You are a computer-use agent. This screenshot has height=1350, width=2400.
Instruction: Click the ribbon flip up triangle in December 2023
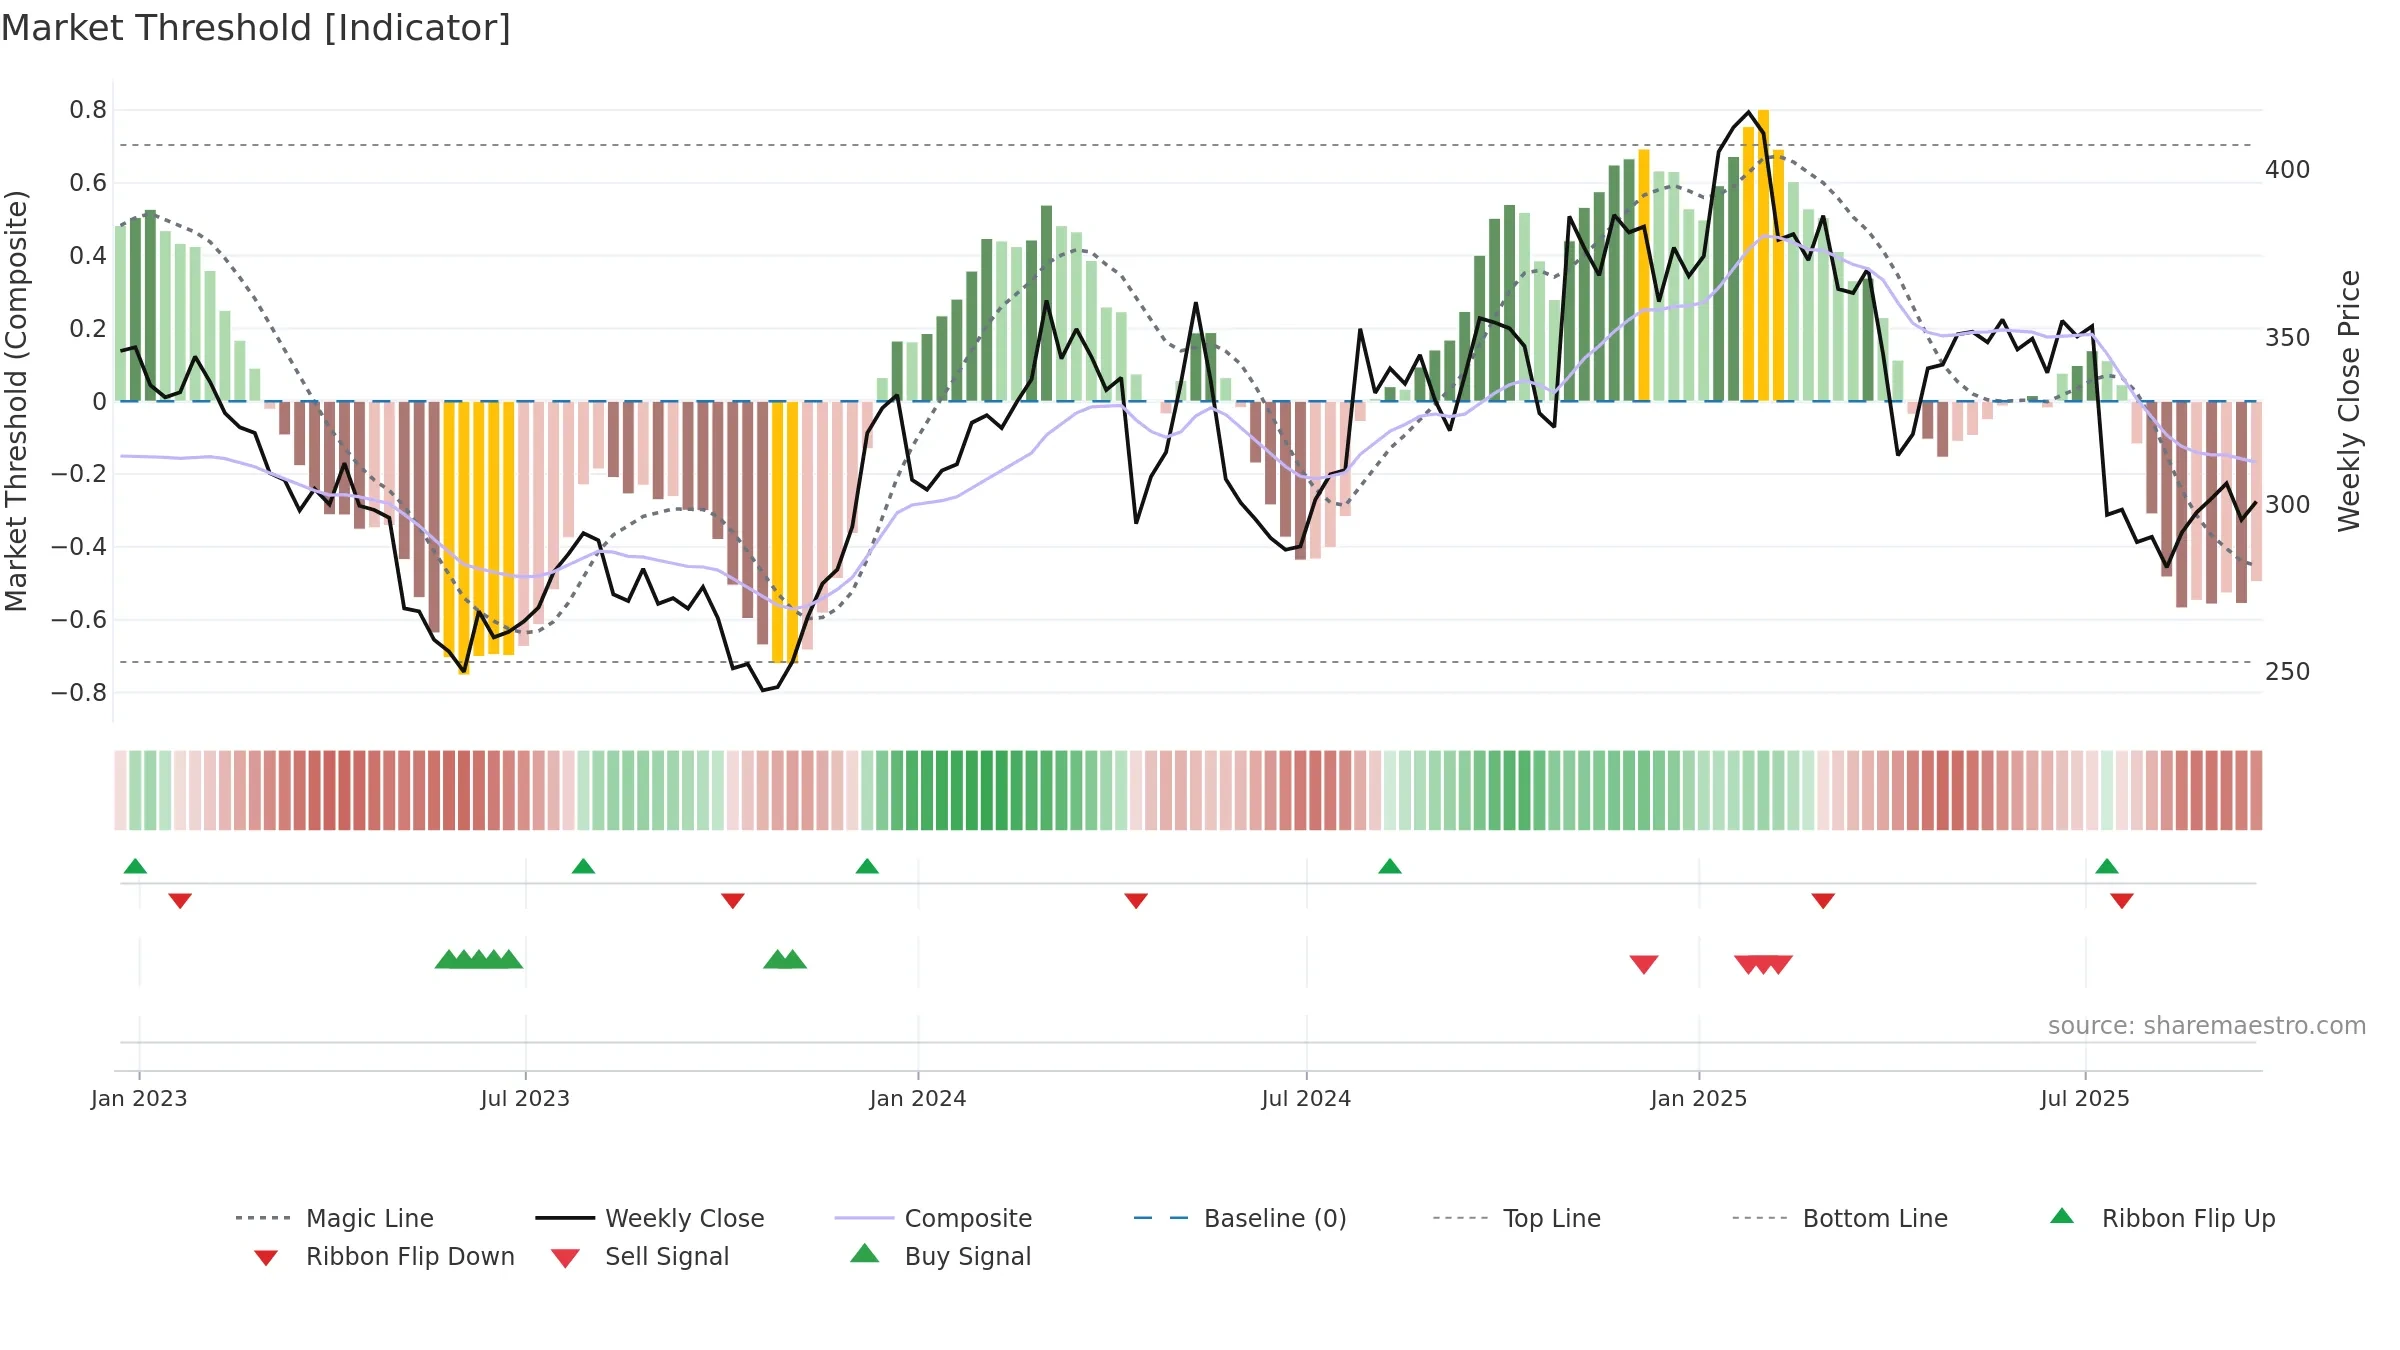(x=867, y=866)
